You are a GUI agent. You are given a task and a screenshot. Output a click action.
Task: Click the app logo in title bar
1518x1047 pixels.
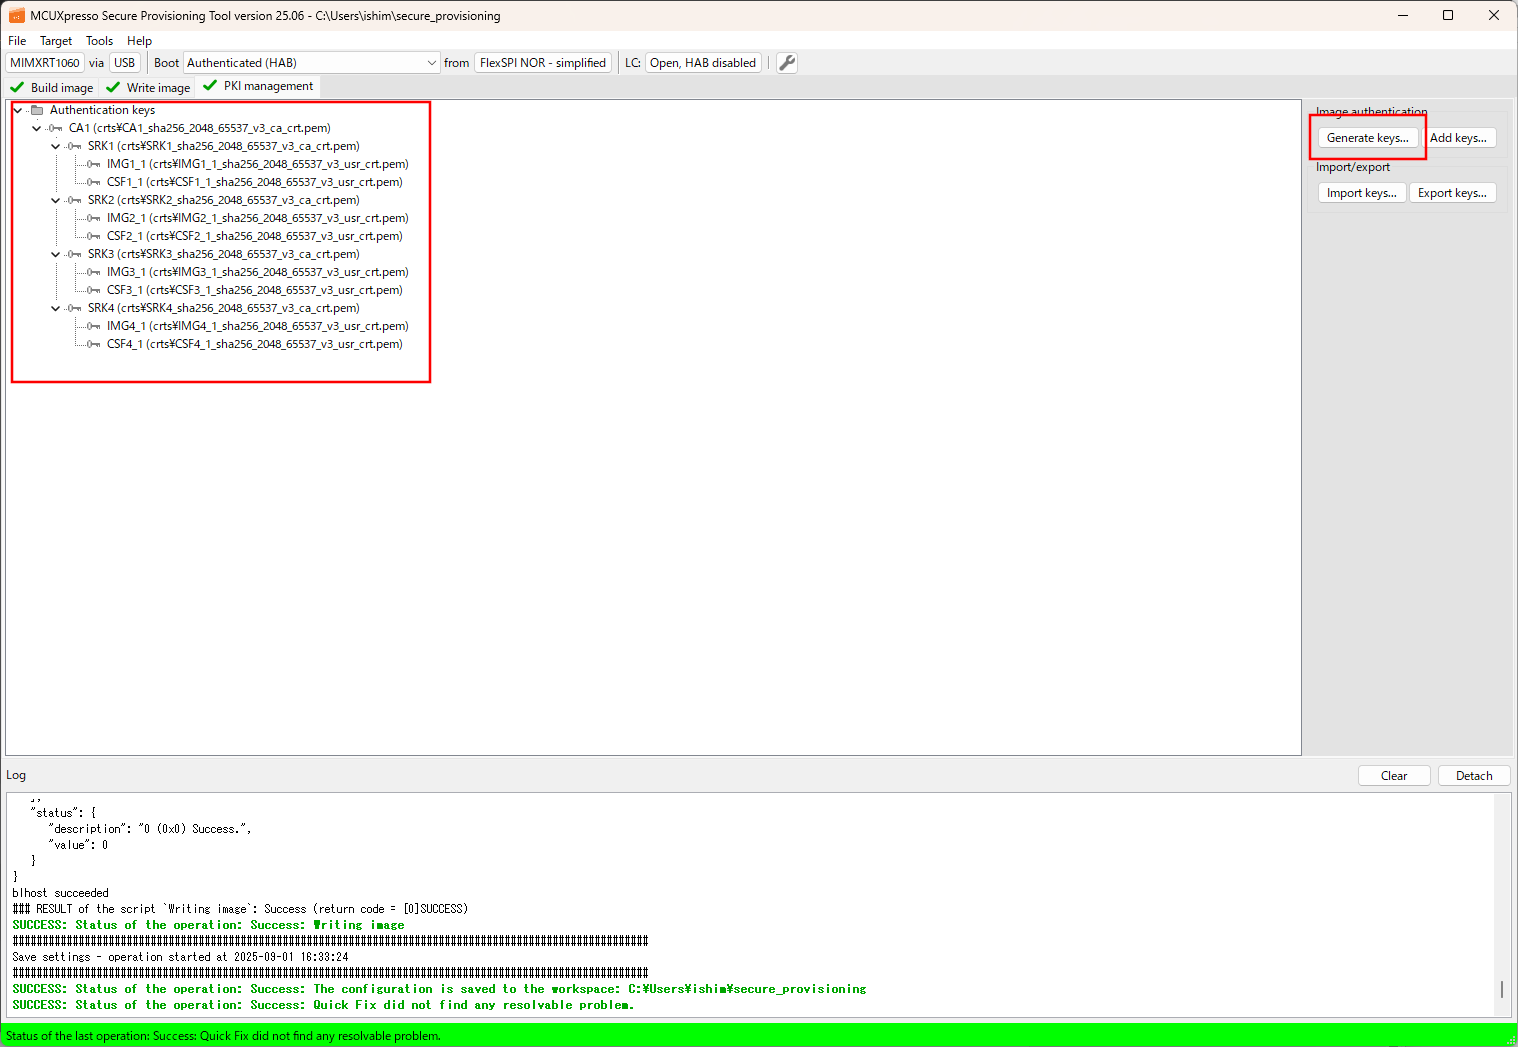click(16, 16)
